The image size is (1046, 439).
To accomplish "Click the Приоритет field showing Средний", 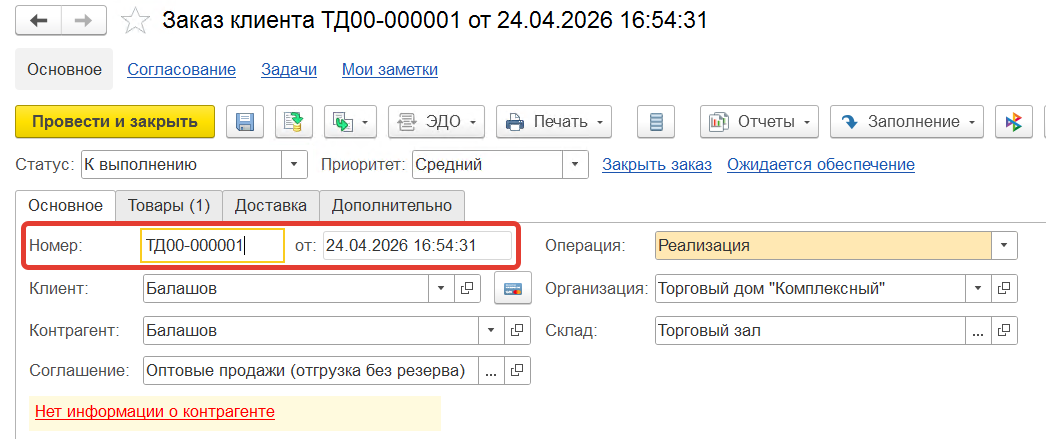I will (488, 164).
